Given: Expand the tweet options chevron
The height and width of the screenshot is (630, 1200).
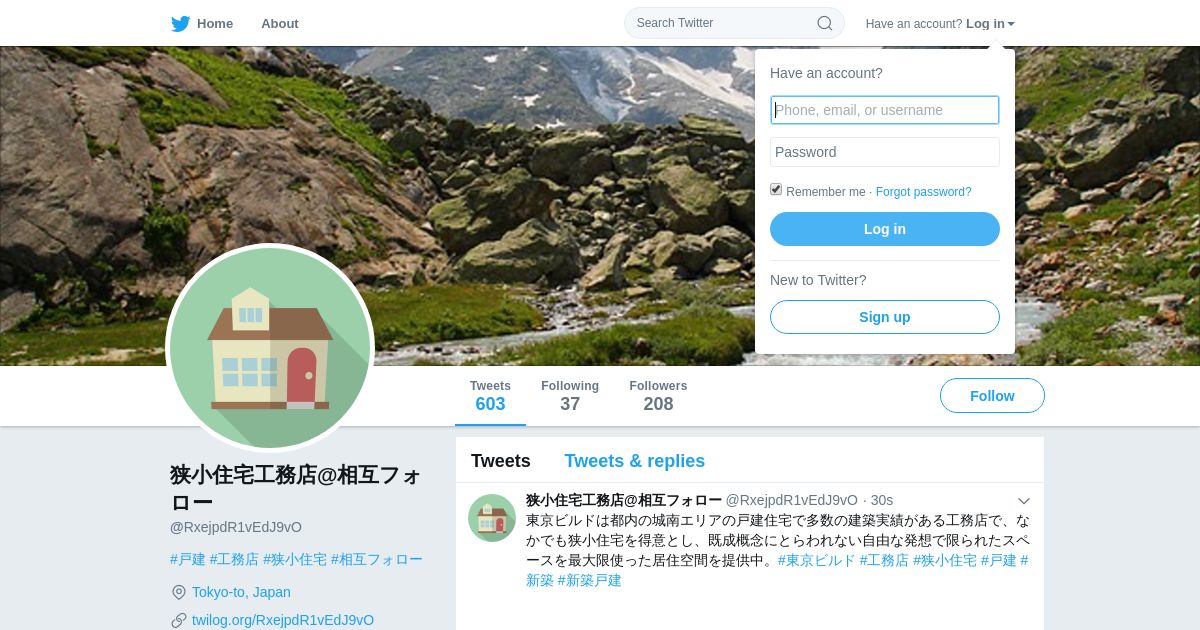Looking at the screenshot, I should coord(1024,501).
